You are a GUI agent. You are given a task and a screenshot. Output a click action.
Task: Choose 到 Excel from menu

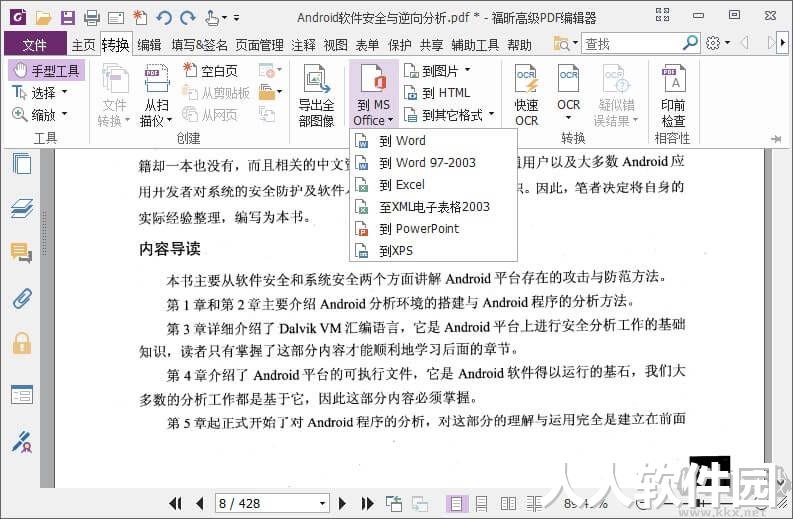433,185
